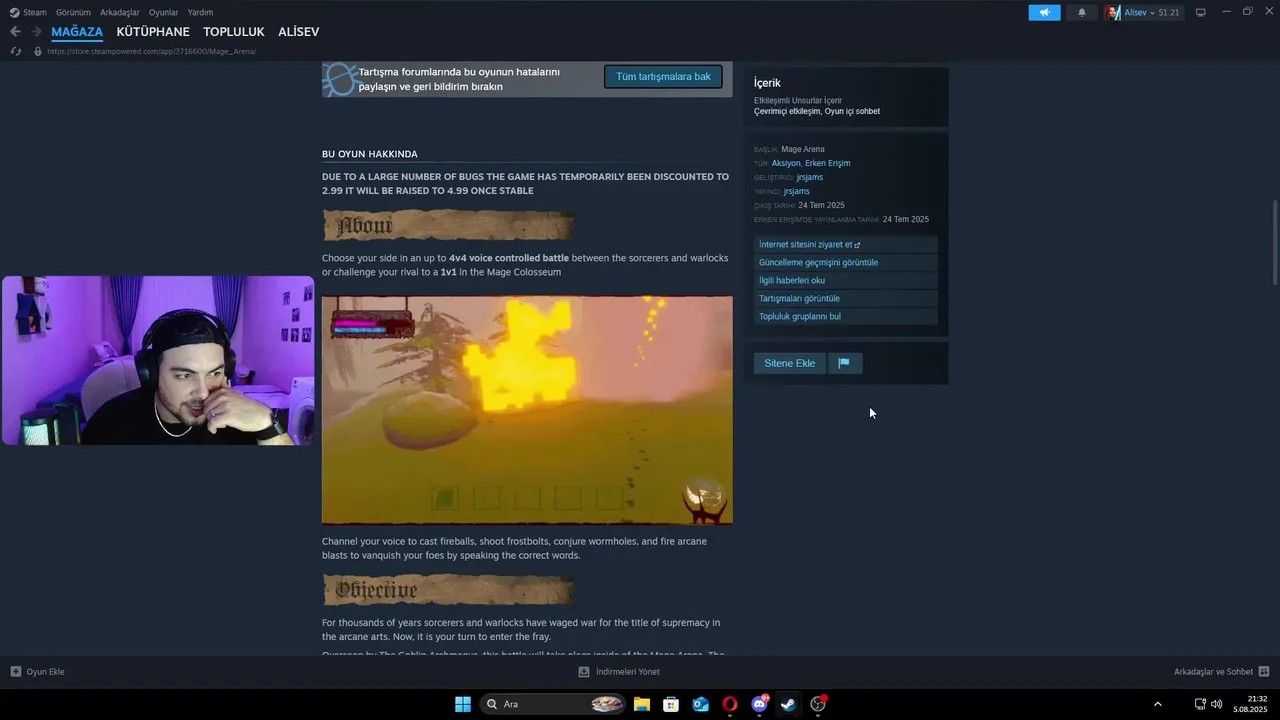Switch to Big Picture mode via the monitor icon
The image size is (1280, 720).
1201,12
